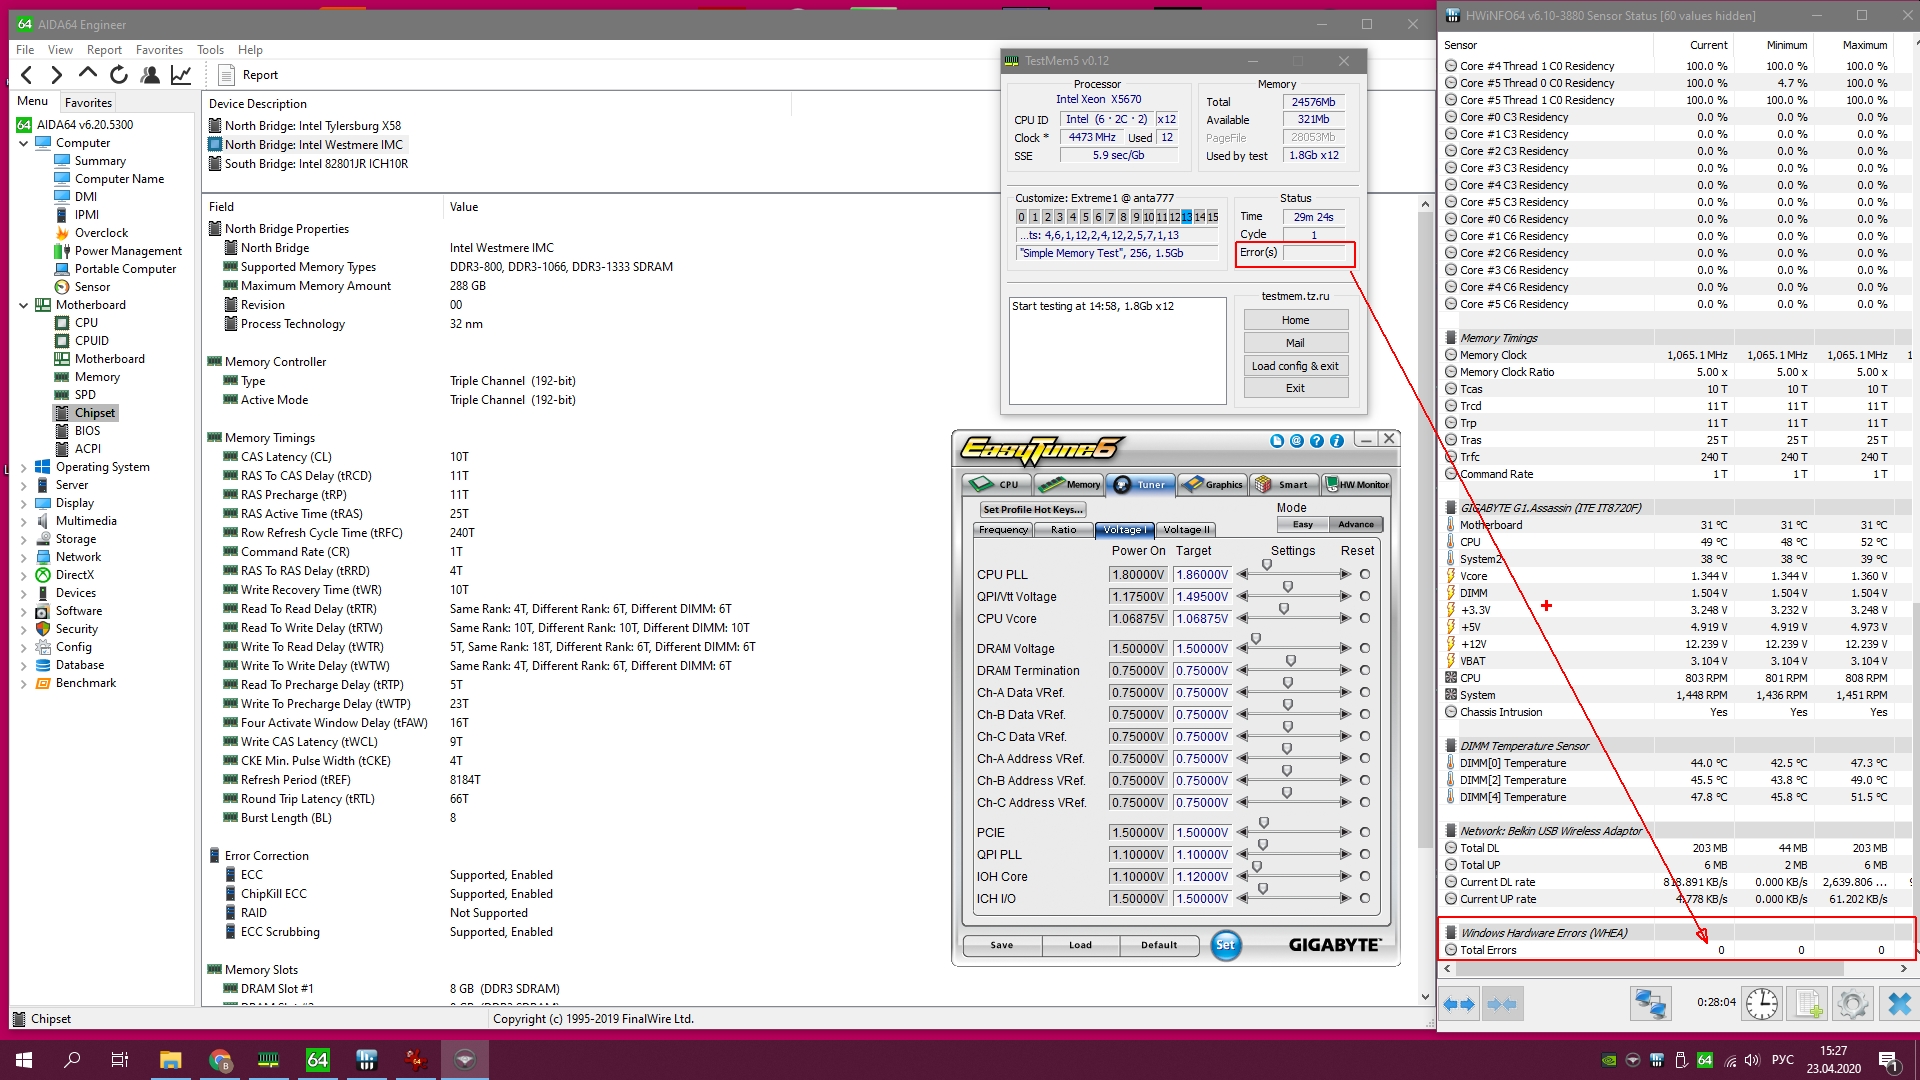Open the Favorites menu in AIDA64
The image size is (1920, 1080).
(x=159, y=50)
